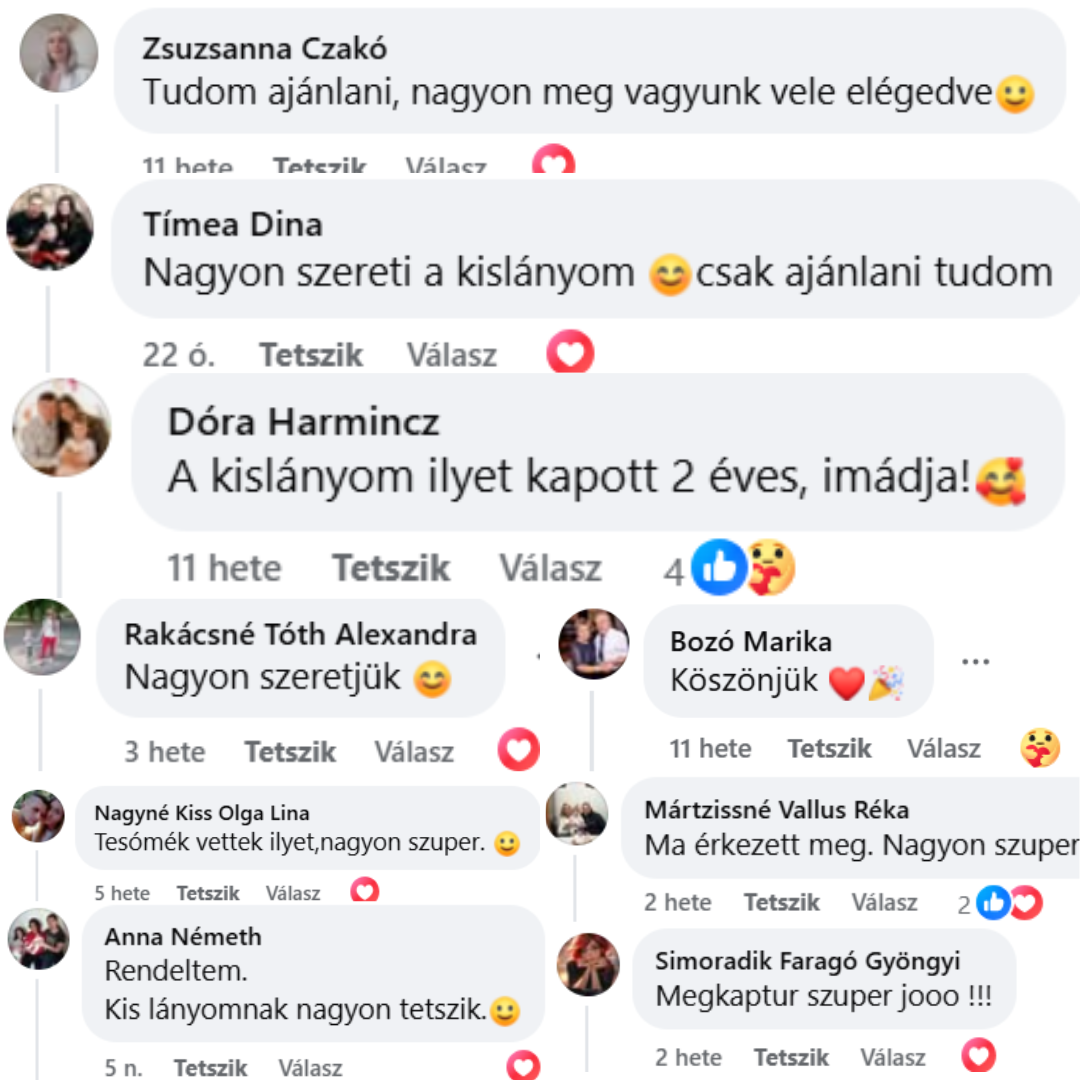The image size is (1080, 1080).
Task: Click Tetszik under Simoradik Faragó Gyöngyi's comment
Action: (791, 1057)
